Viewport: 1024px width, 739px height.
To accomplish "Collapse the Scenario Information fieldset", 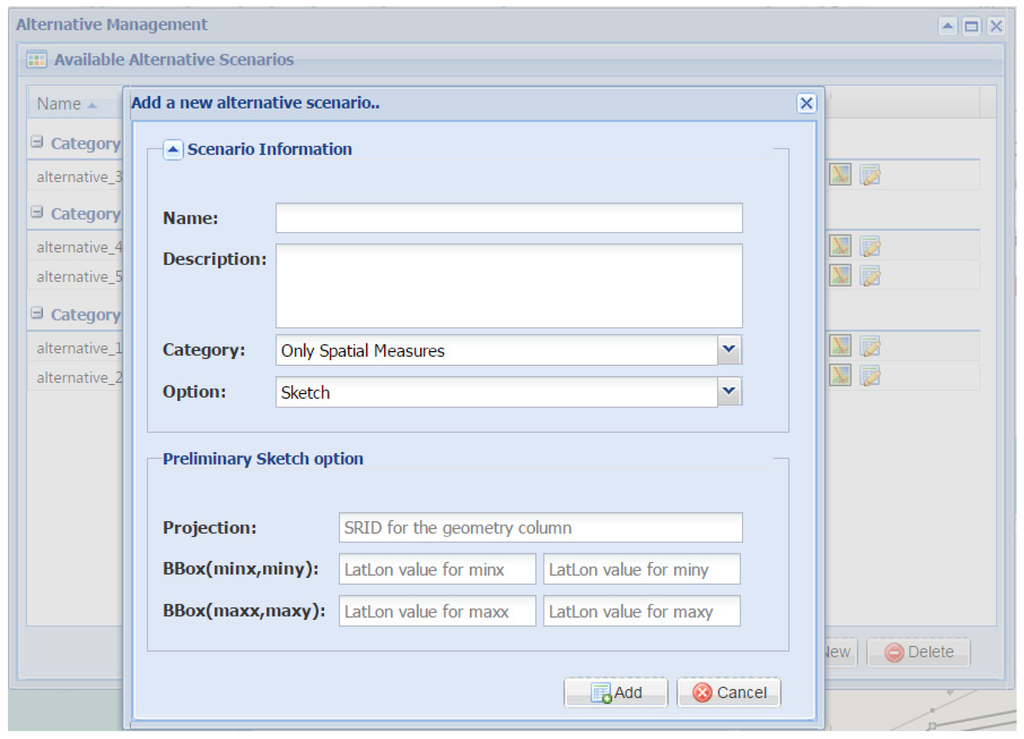I will point(173,150).
